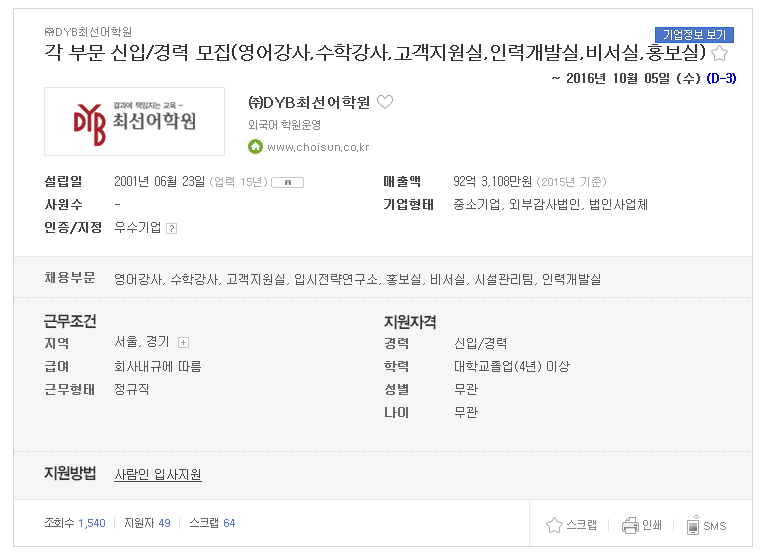The image size is (760, 559).
Task: Click the small ㈜DYB최선어학원 text above title
Action: 88,32
